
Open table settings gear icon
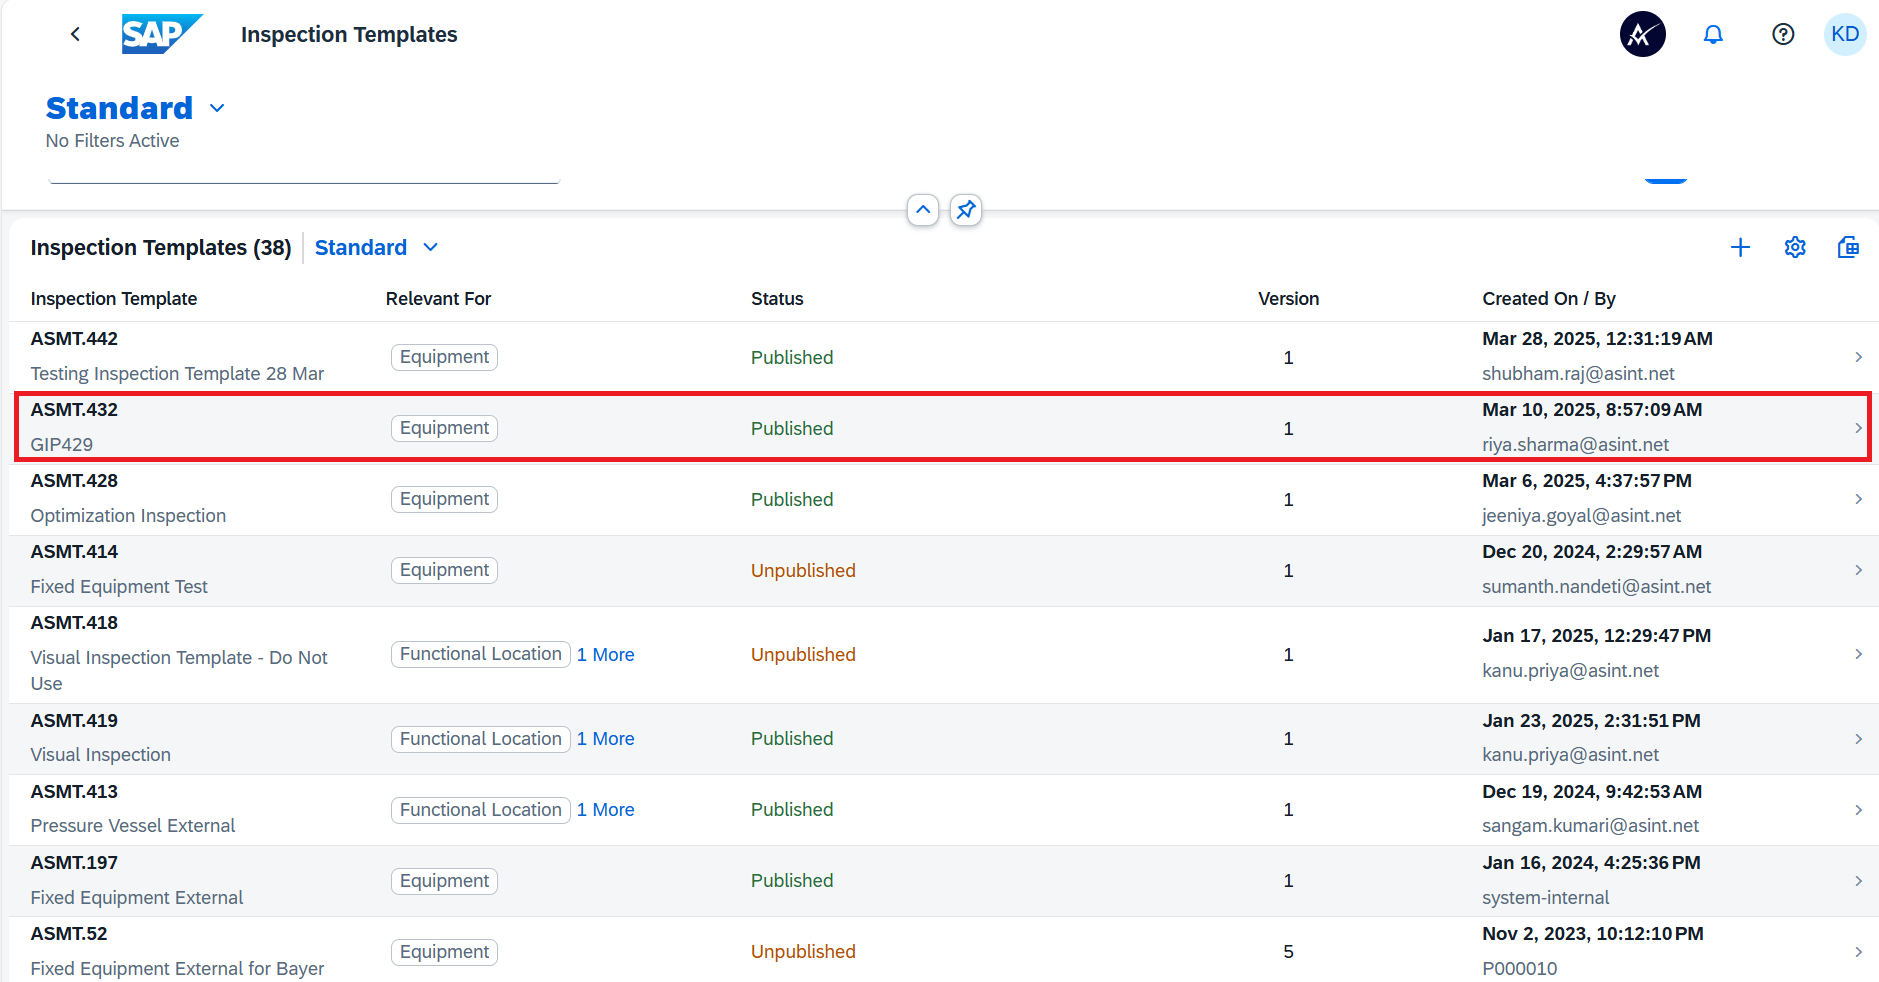[x=1794, y=247]
